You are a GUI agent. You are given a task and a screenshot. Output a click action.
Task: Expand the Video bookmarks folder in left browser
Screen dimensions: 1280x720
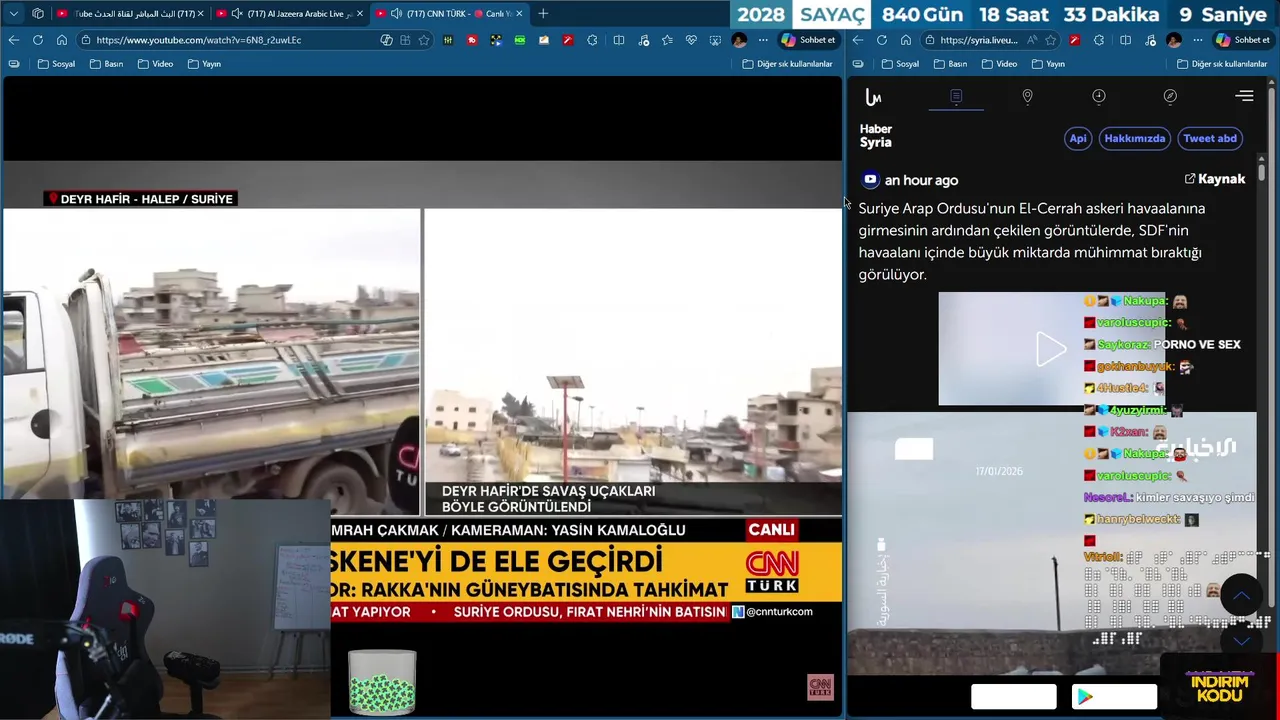(x=155, y=64)
